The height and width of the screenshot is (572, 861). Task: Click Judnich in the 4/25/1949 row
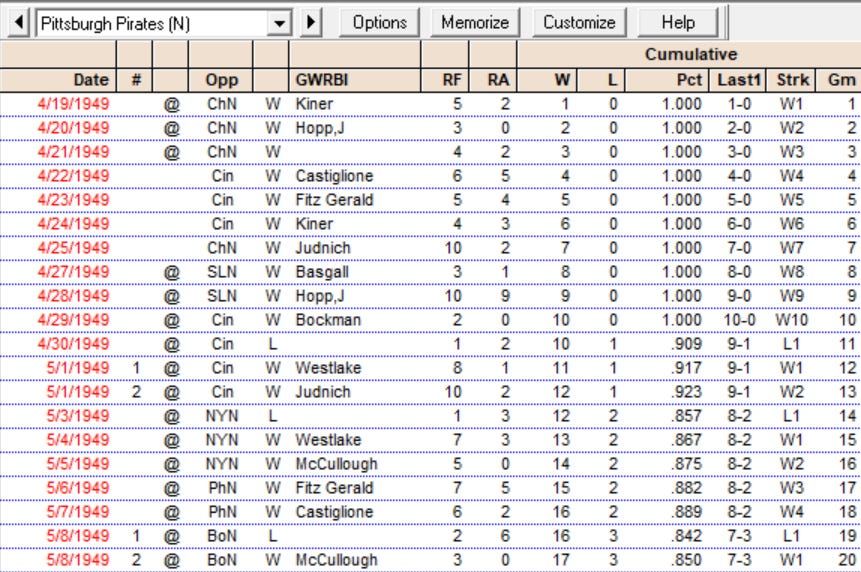click(323, 248)
